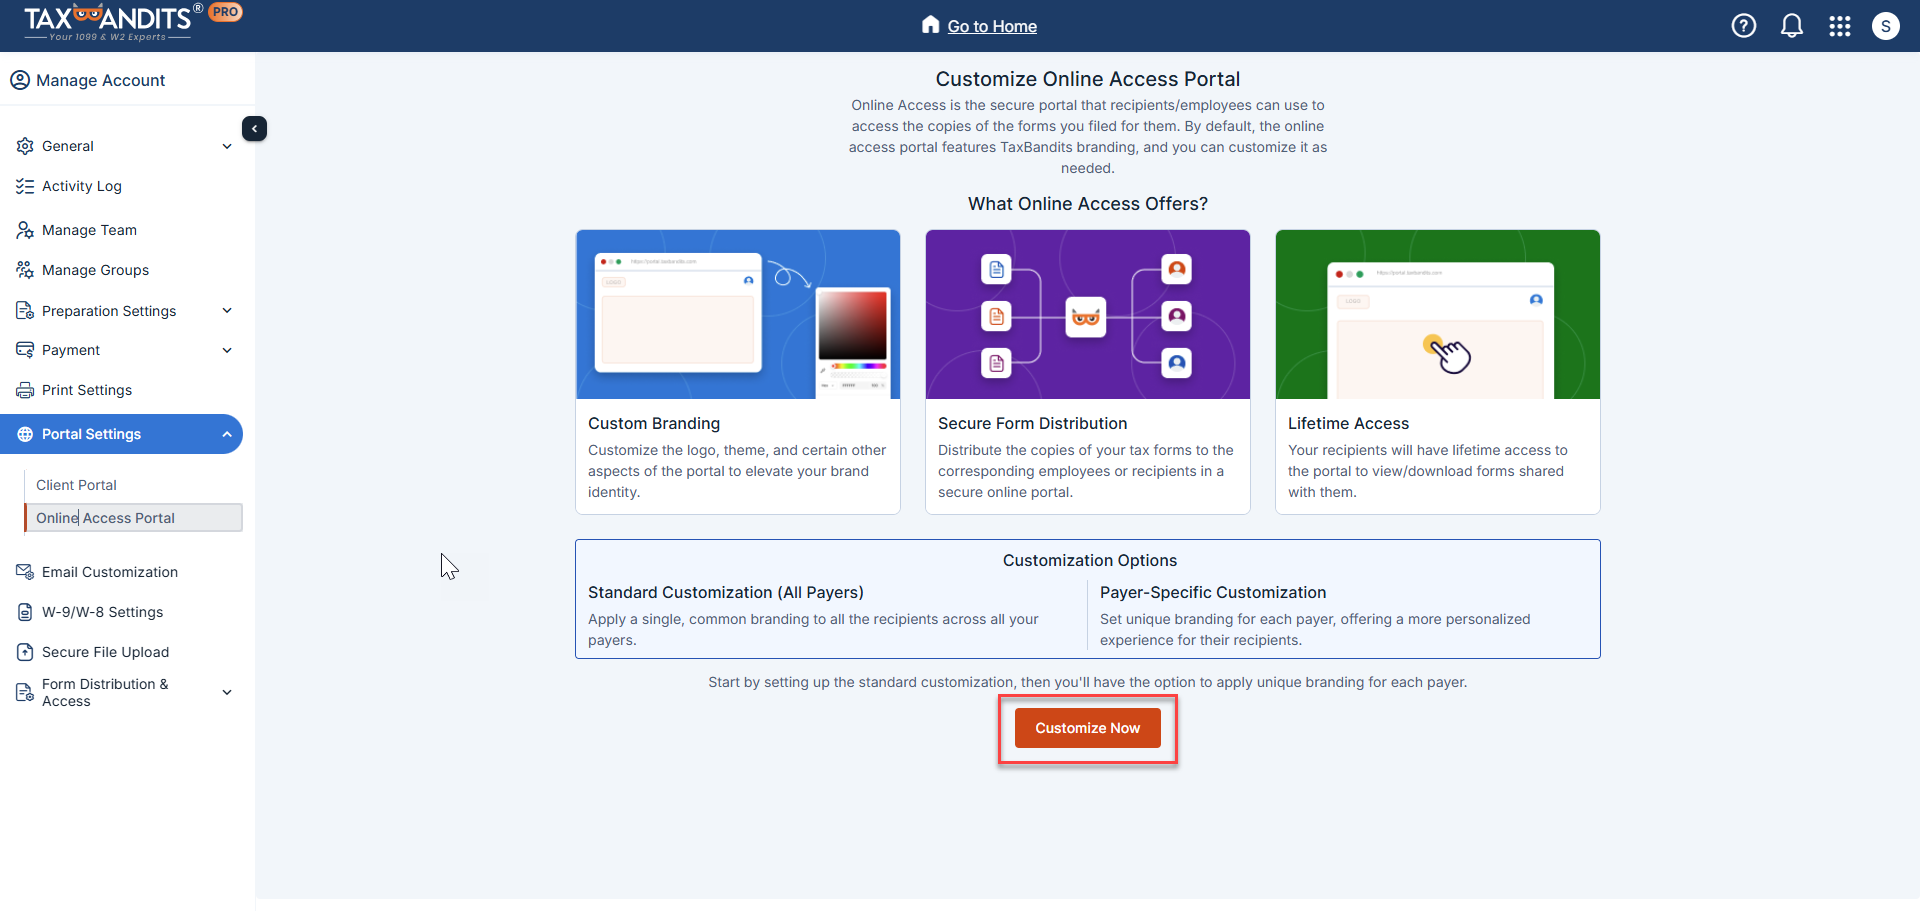This screenshot has width=1920, height=911.
Task: Click the Portal Settings globe icon
Action: coord(25,434)
